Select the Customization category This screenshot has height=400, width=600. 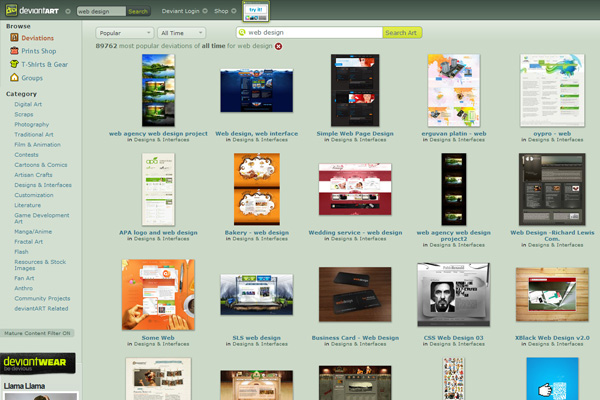tap(34, 195)
